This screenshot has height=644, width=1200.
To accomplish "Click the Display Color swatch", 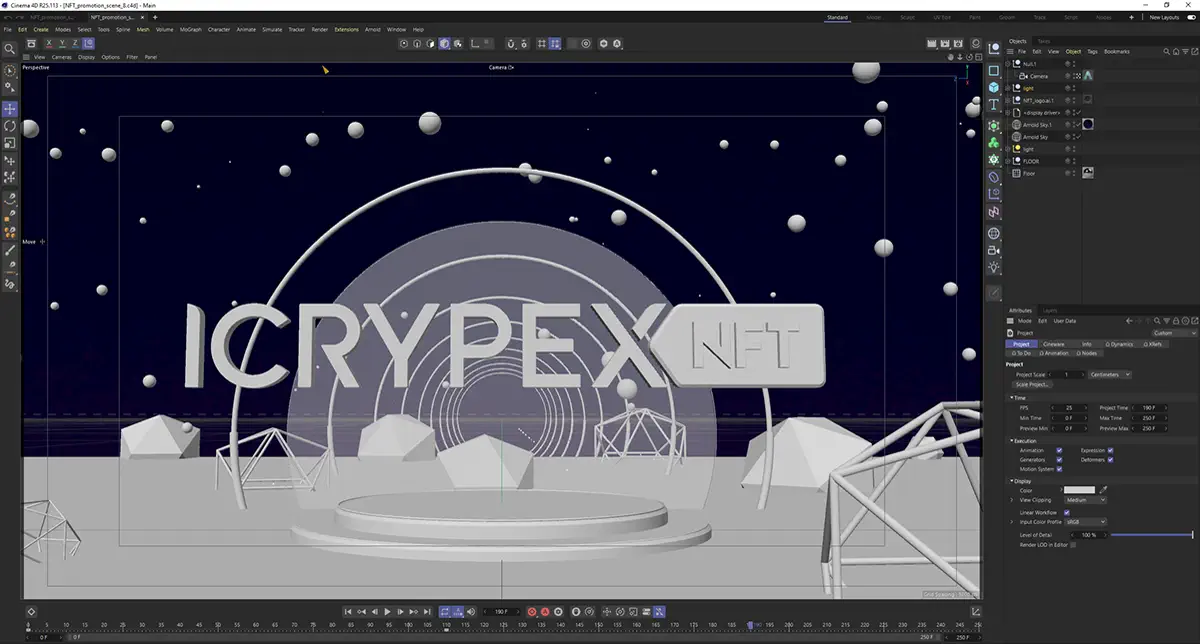I will [1079, 489].
